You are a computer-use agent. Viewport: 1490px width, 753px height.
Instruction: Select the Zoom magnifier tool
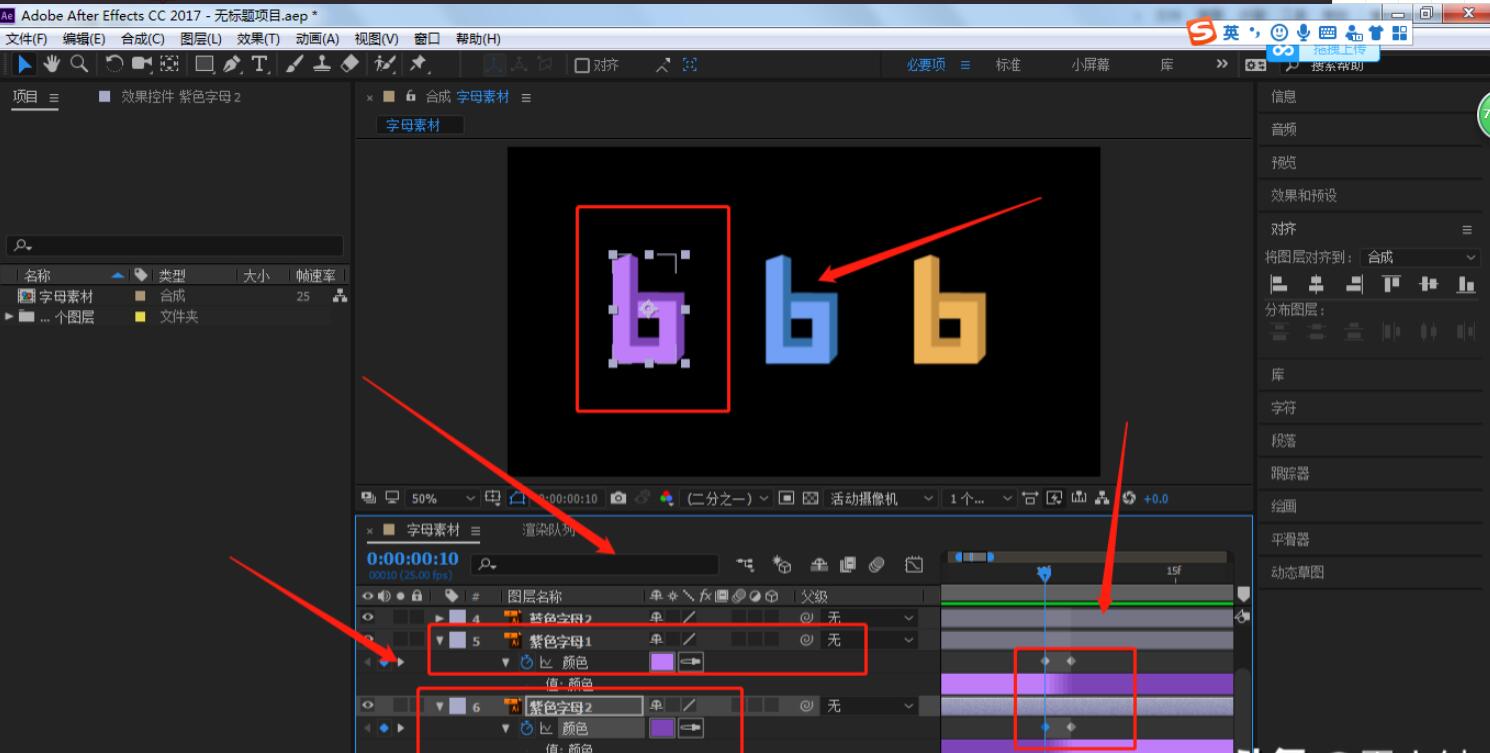(78, 64)
